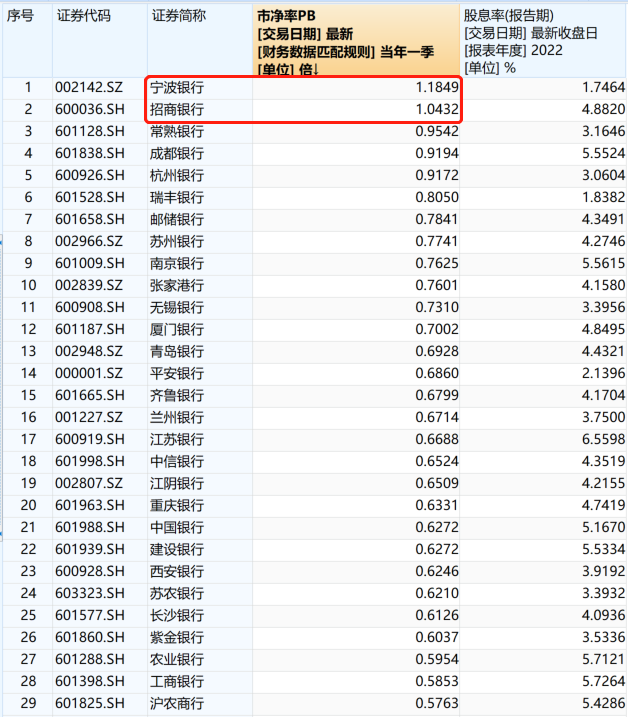Select code 002948.SZ

(x=89, y=351)
